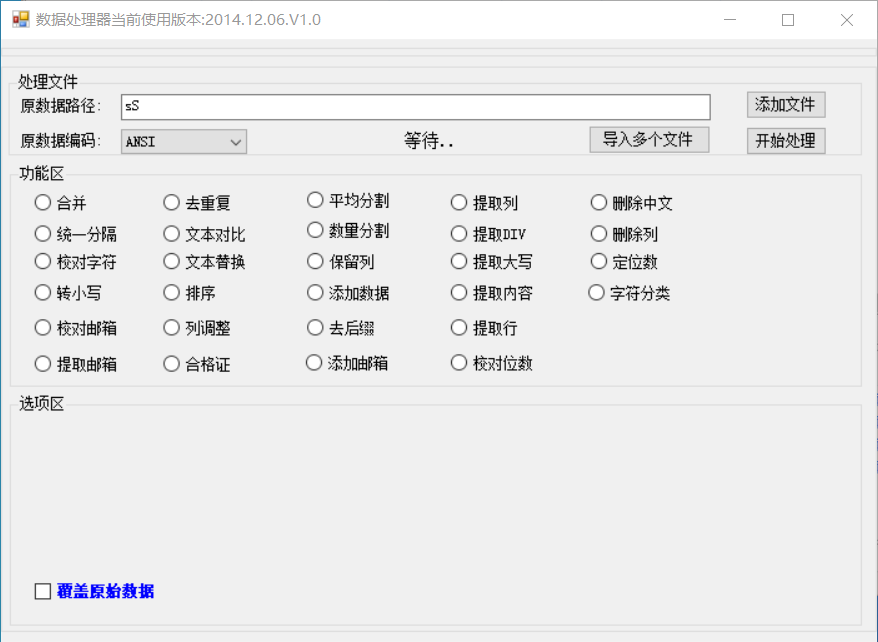The width and height of the screenshot is (878, 642).
Task: Click the 原数据路径 text field
Action: 415,106
